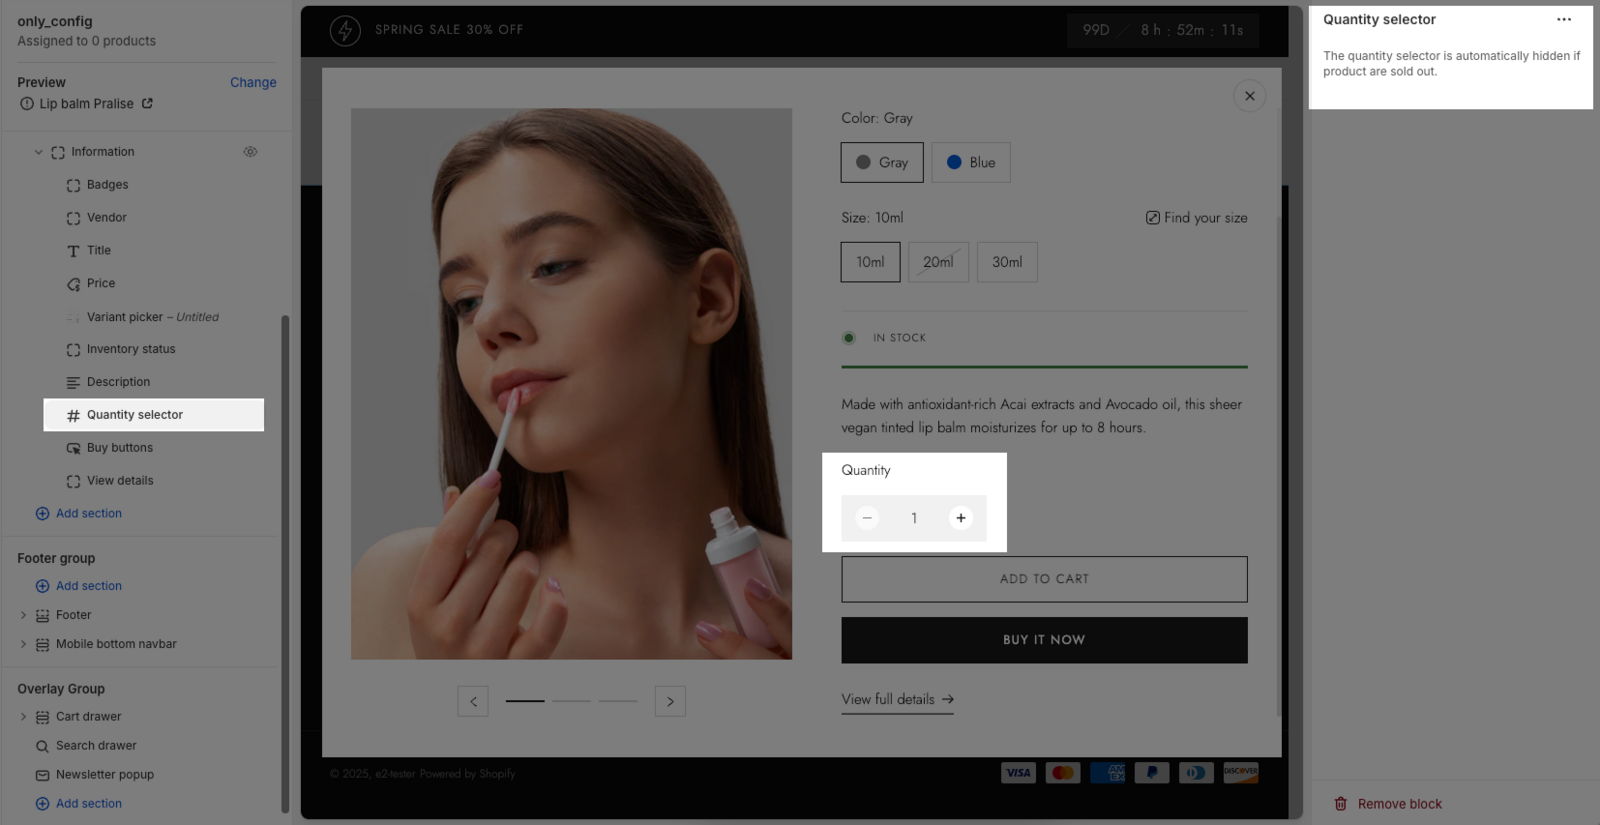Toggle visibility eye for Information block

click(250, 152)
